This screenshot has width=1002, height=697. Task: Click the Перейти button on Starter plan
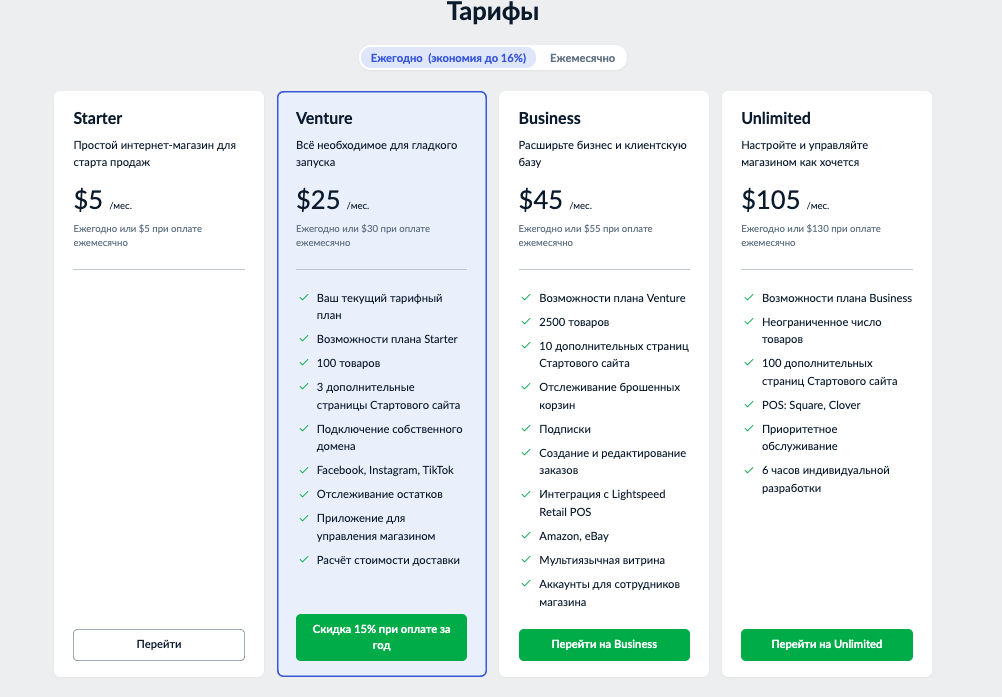click(x=159, y=645)
